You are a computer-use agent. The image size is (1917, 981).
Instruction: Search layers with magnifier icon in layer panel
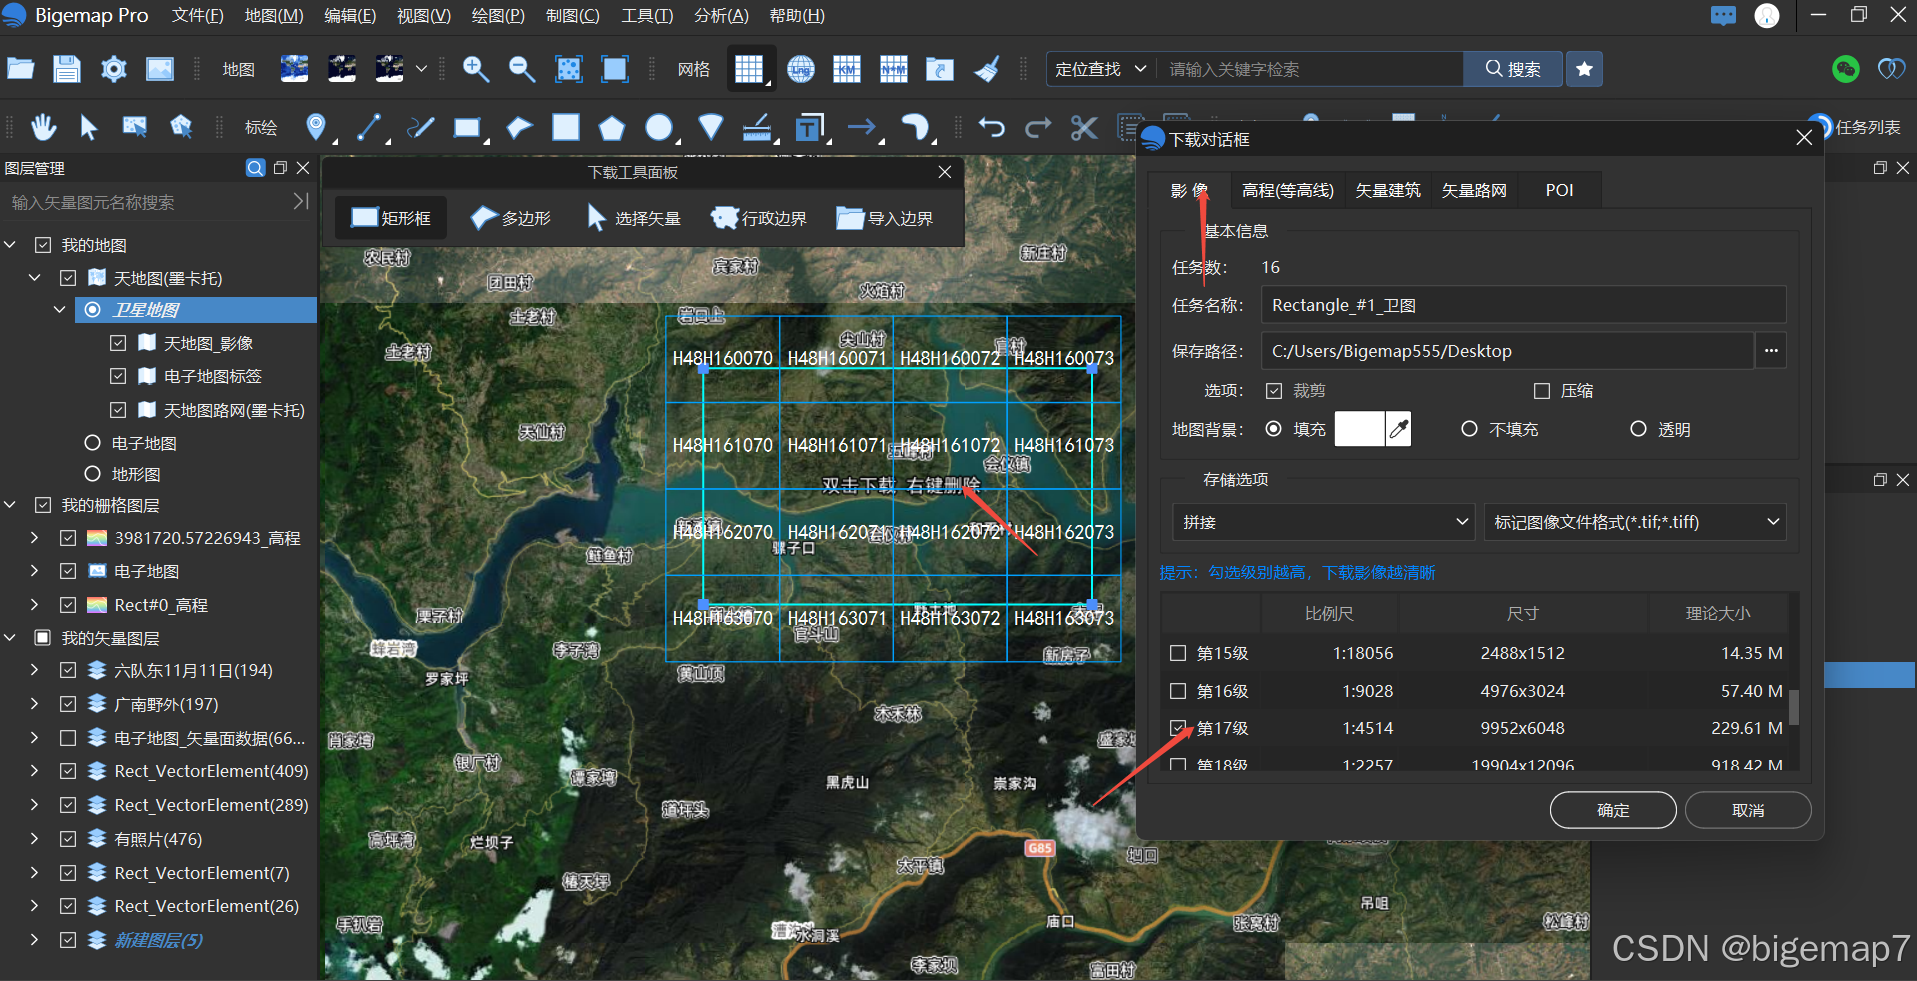tap(256, 168)
